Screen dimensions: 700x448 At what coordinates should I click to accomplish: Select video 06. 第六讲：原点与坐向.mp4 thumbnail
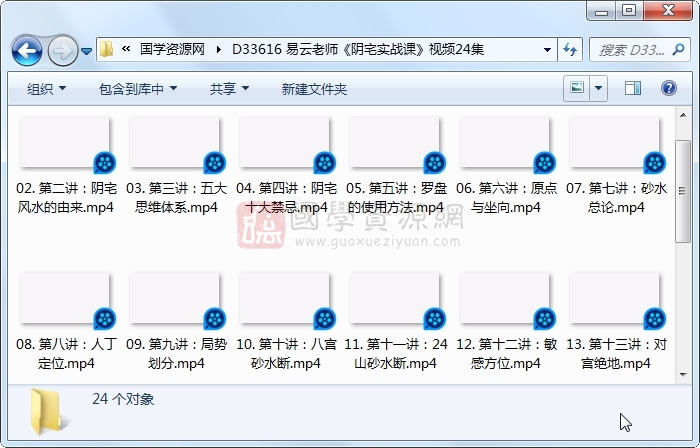506,144
